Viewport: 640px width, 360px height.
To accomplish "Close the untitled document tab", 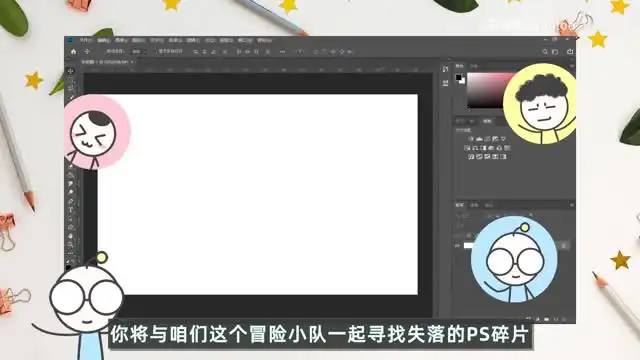I will [132, 62].
